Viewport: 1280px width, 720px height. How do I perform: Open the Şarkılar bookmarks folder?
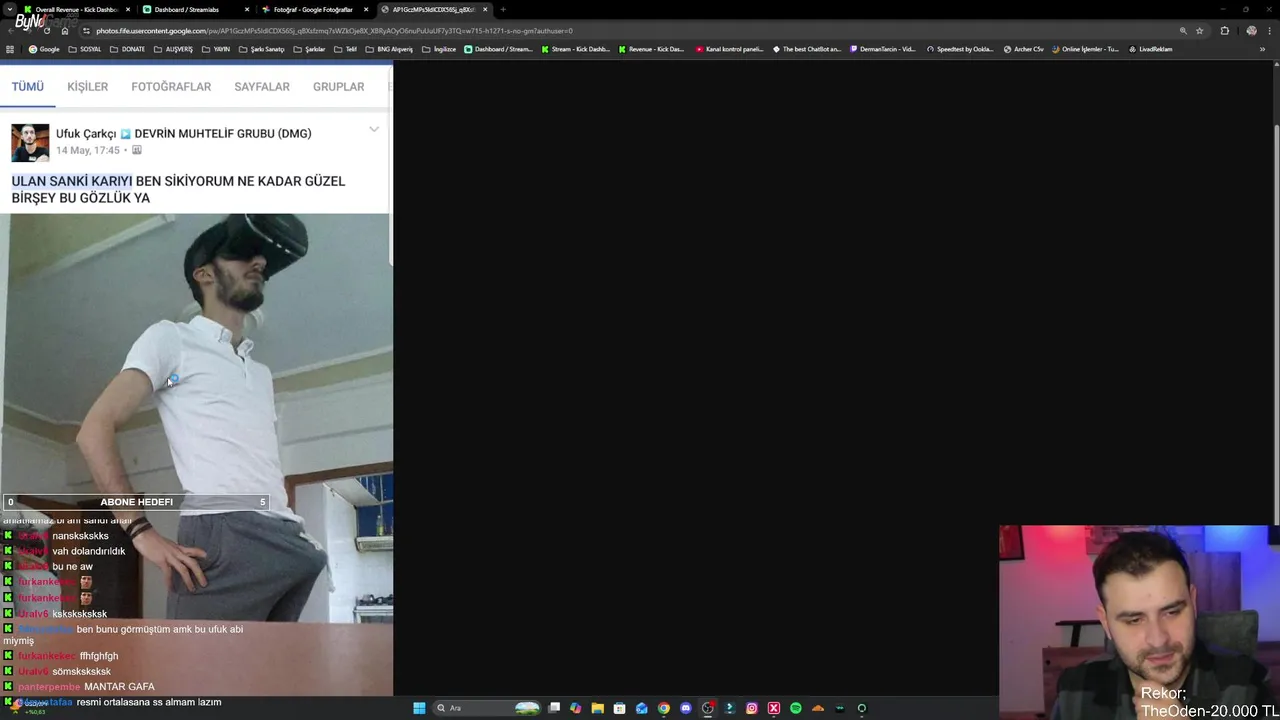(x=309, y=49)
